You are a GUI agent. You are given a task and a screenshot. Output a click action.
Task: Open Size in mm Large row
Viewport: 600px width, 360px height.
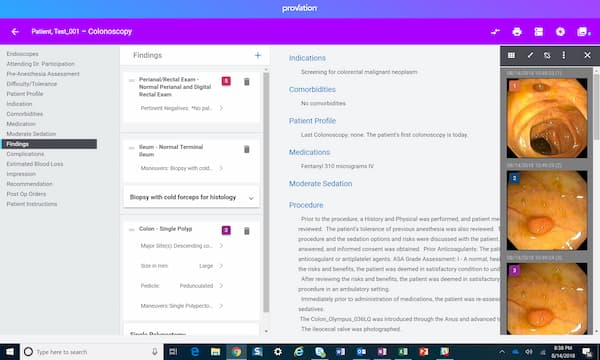click(182, 266)
